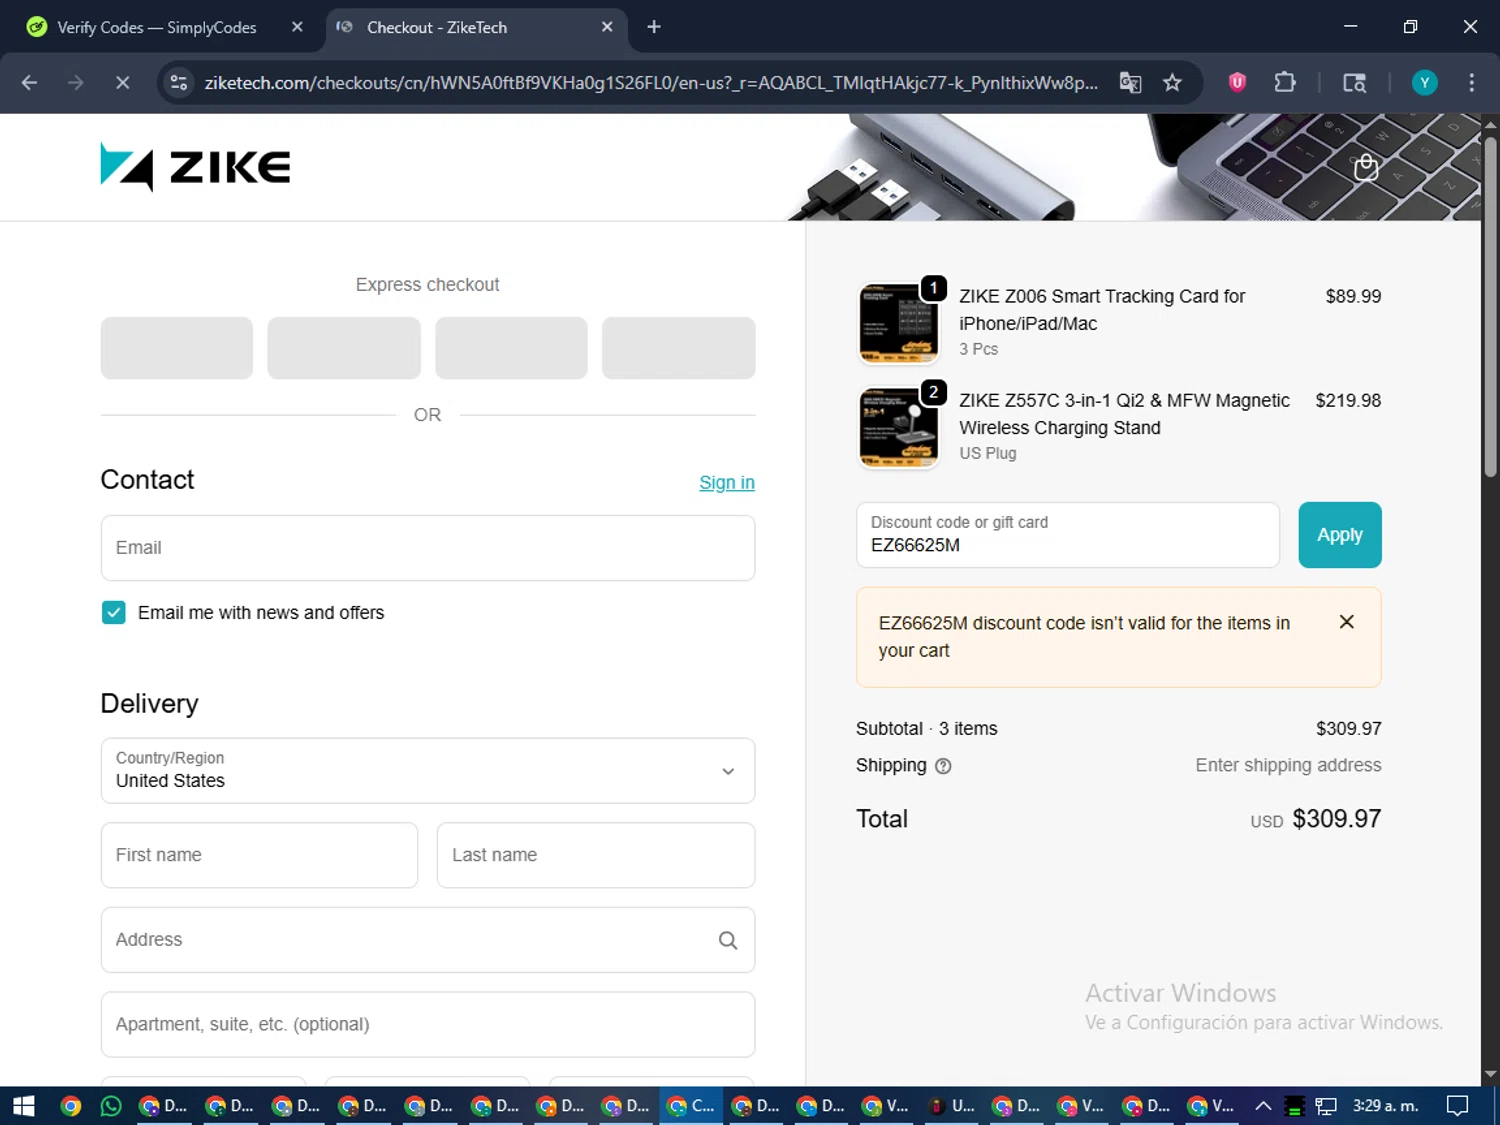
Task: Open the Windows notification center
Action: tap(1458, 1106)
